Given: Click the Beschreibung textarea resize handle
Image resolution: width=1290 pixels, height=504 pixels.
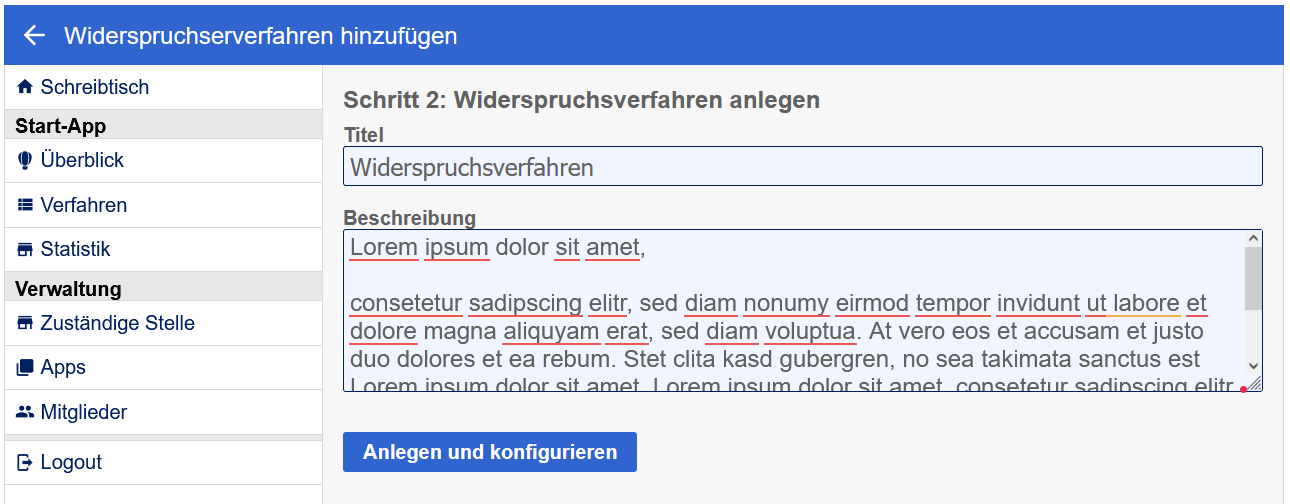Looking at the screenshot, I should pyautogui.click(x=1254, y=384).
